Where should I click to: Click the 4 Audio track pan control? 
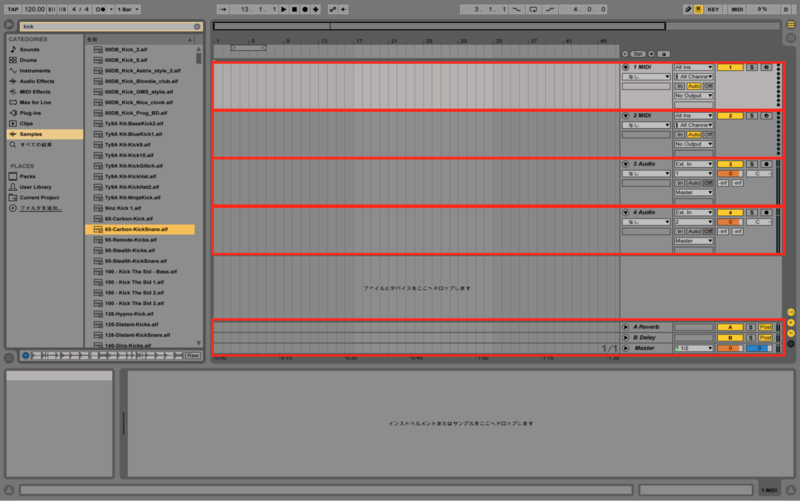(759, 222)
